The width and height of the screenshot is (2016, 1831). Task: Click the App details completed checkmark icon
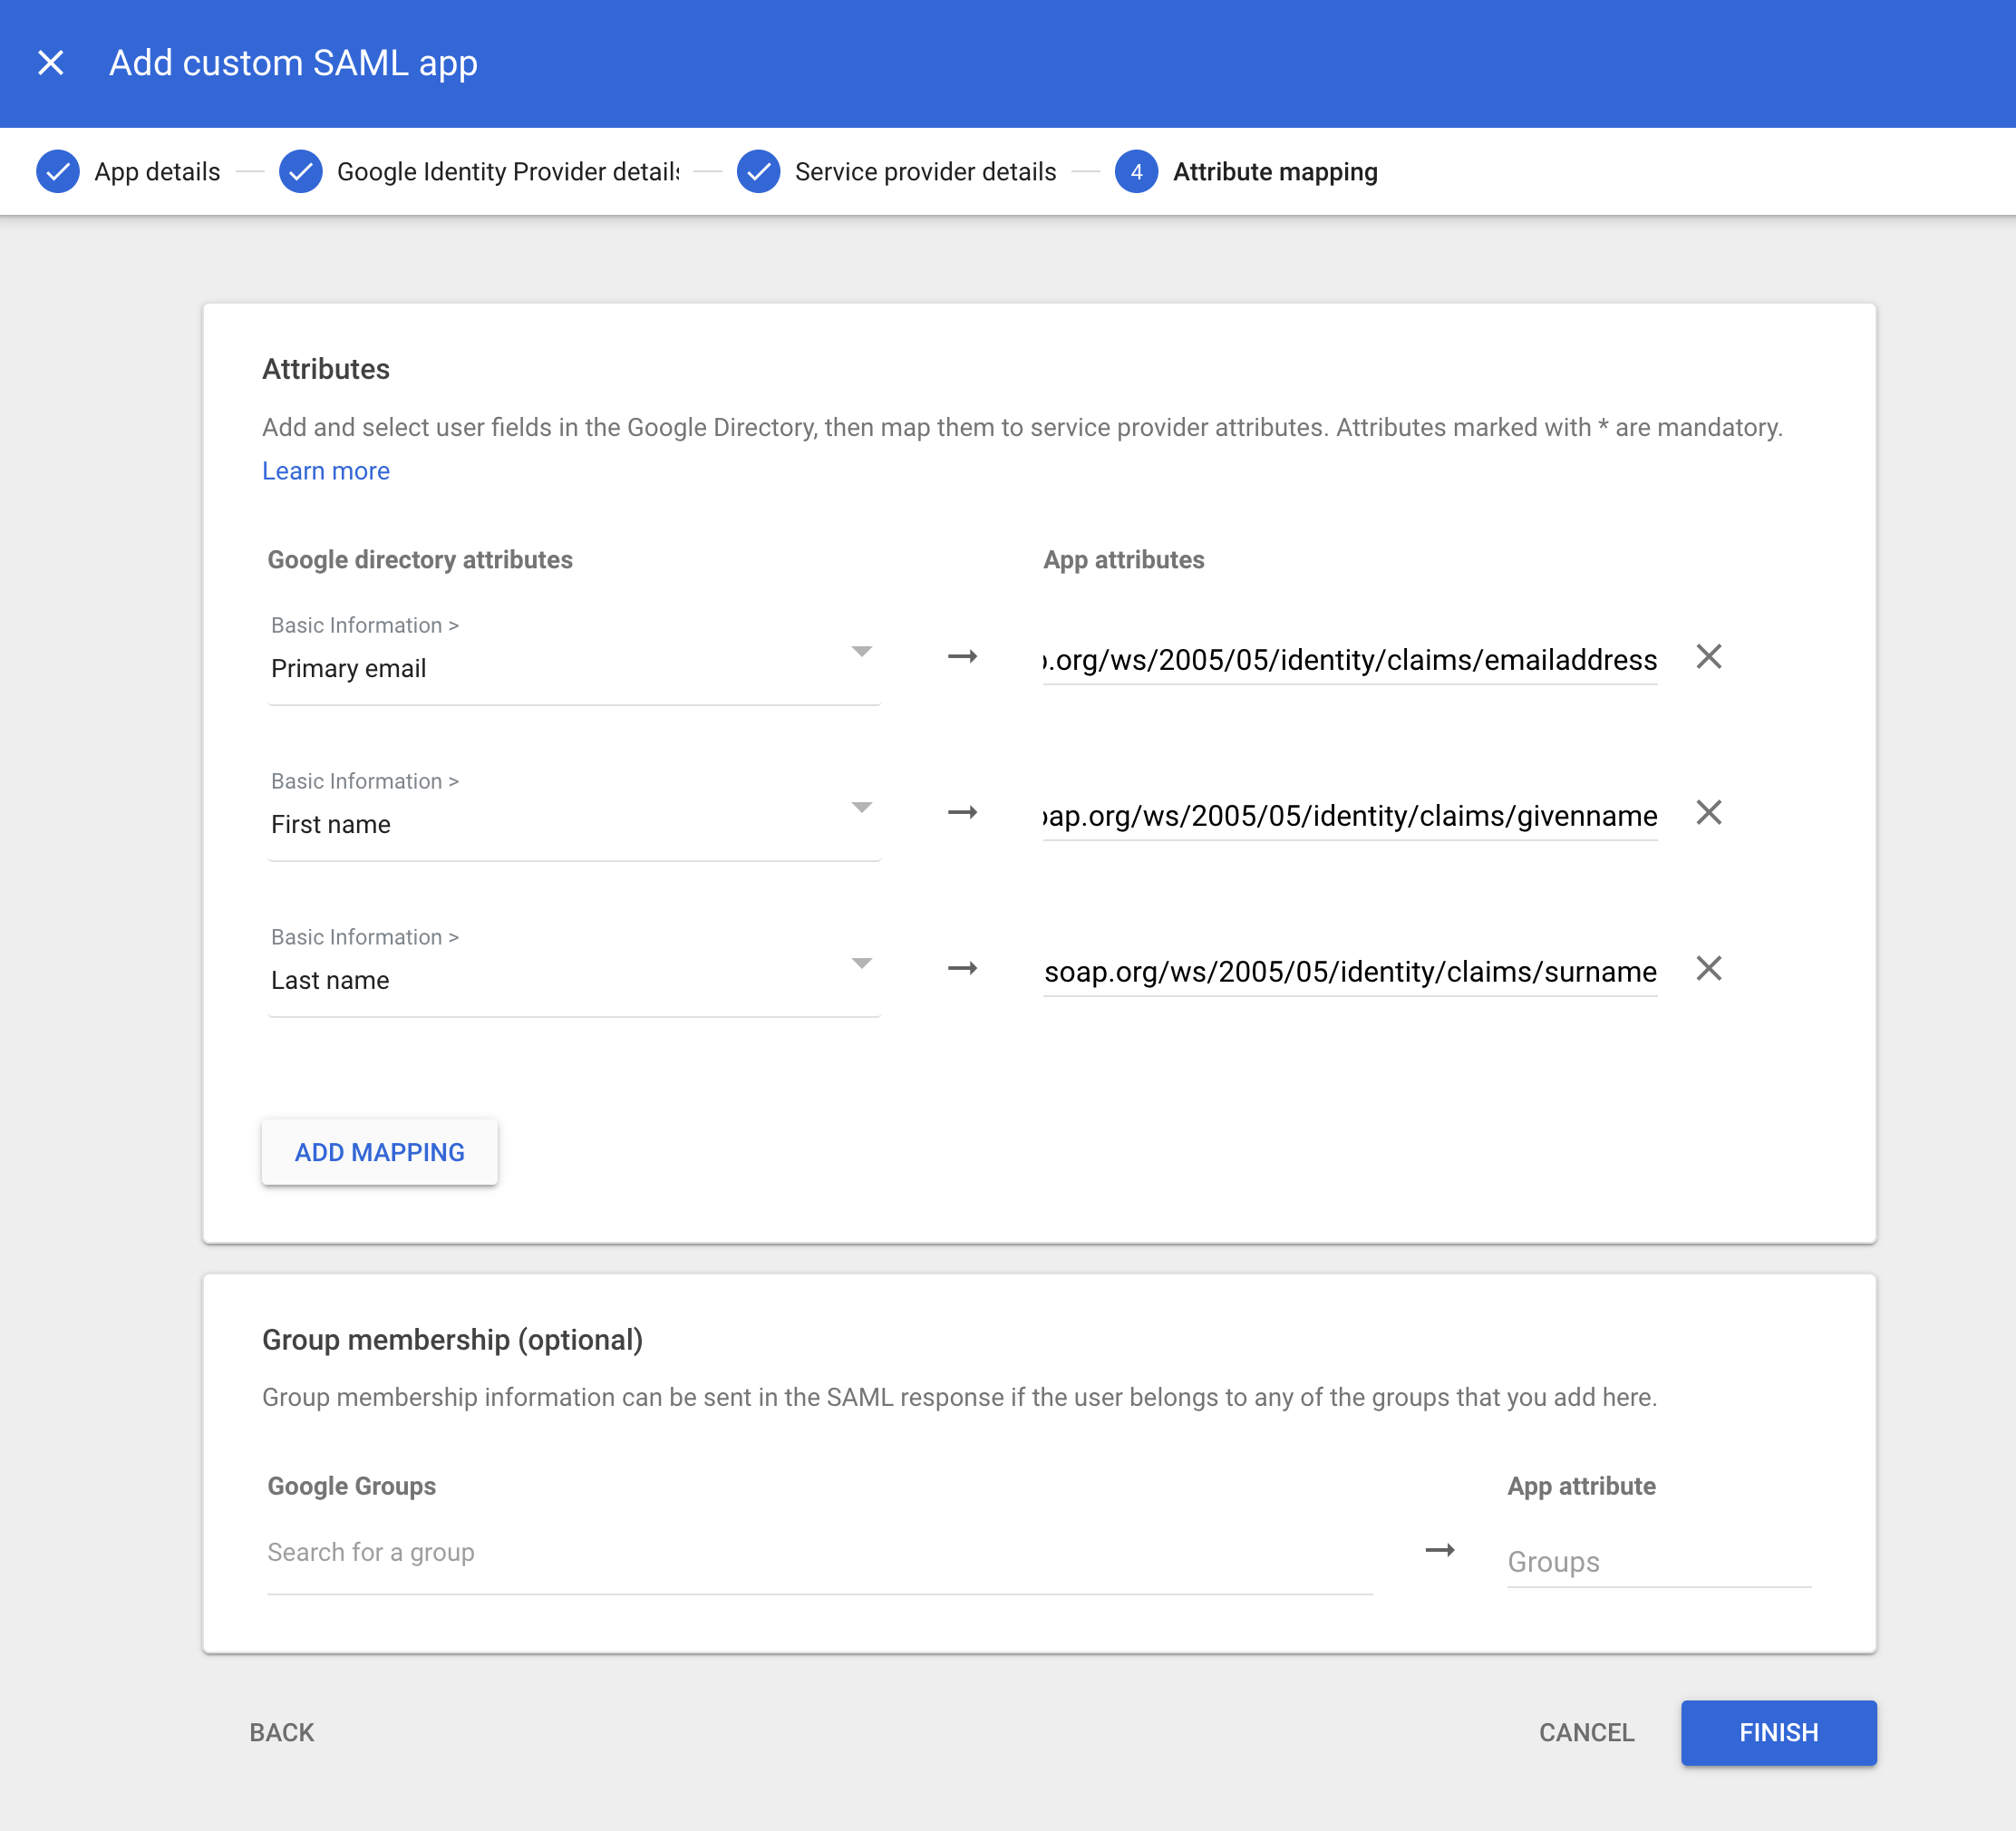(x=58, y=171)
